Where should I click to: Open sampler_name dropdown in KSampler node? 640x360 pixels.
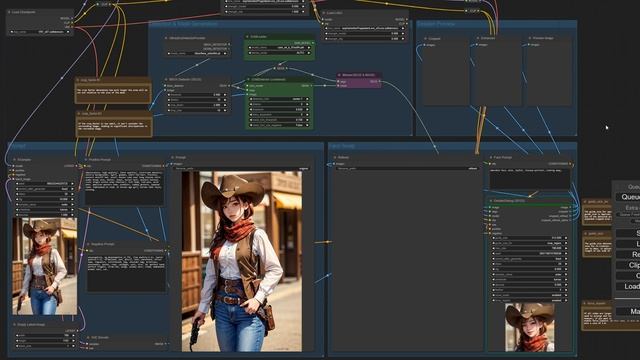pos(45,204)
